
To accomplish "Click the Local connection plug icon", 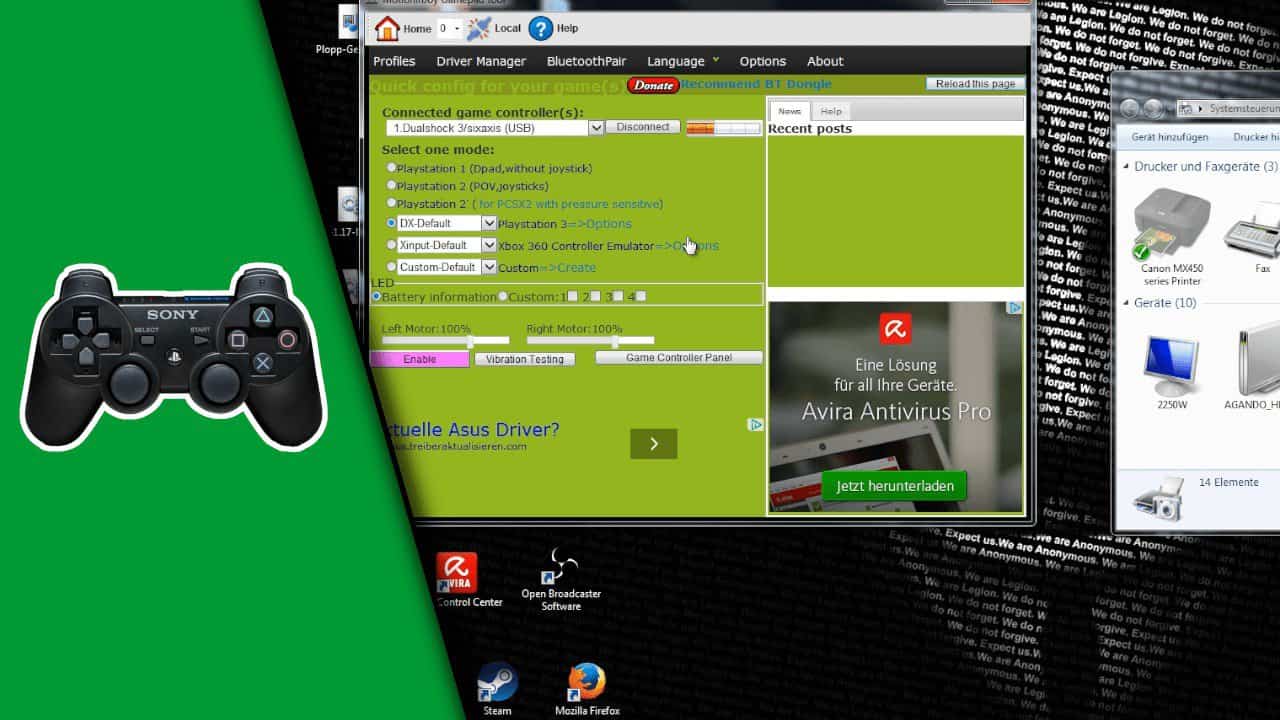I will point(480,28).
